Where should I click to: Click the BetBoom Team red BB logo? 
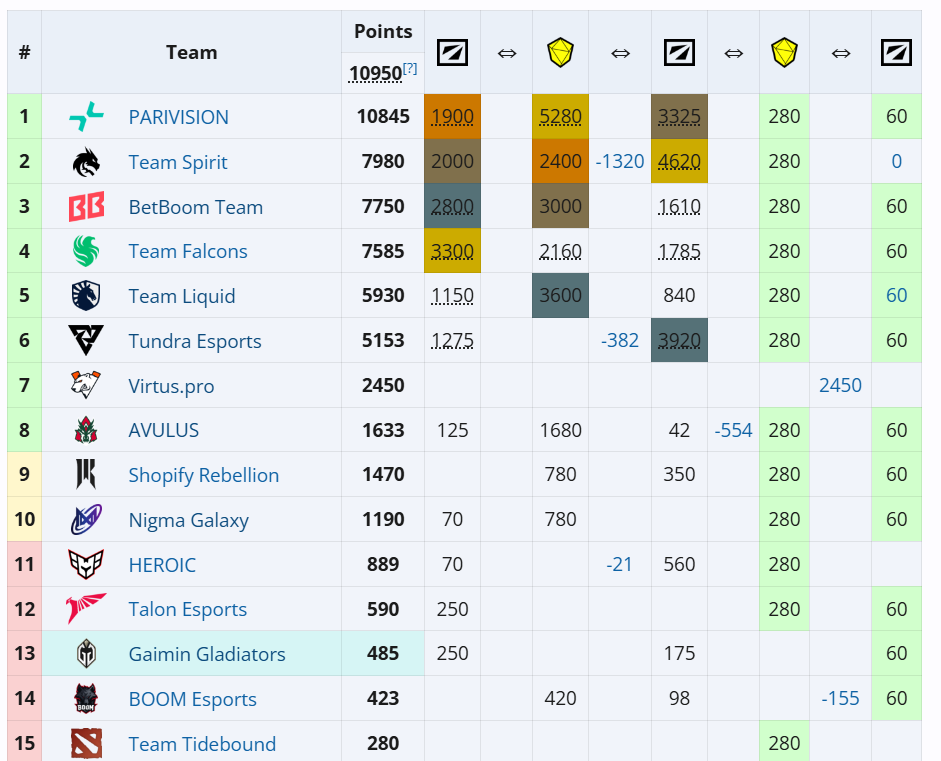[86, 206]
